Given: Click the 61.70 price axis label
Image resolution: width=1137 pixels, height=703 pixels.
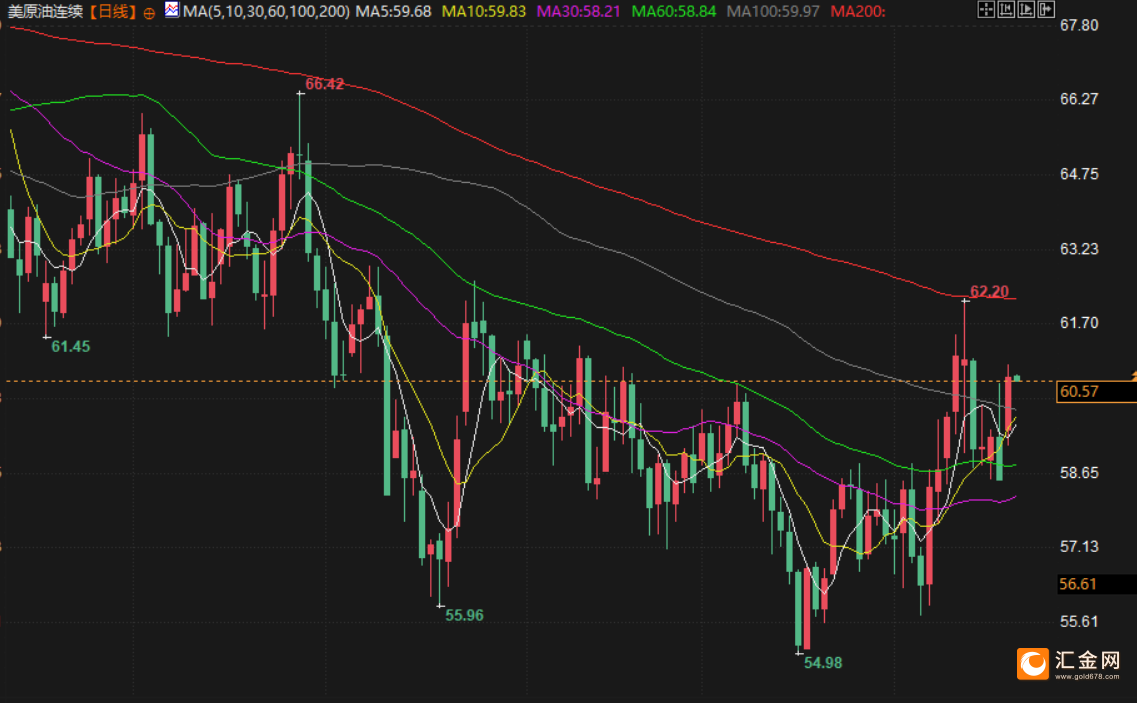Looking at the screenshot, I should pos(1079,322).
